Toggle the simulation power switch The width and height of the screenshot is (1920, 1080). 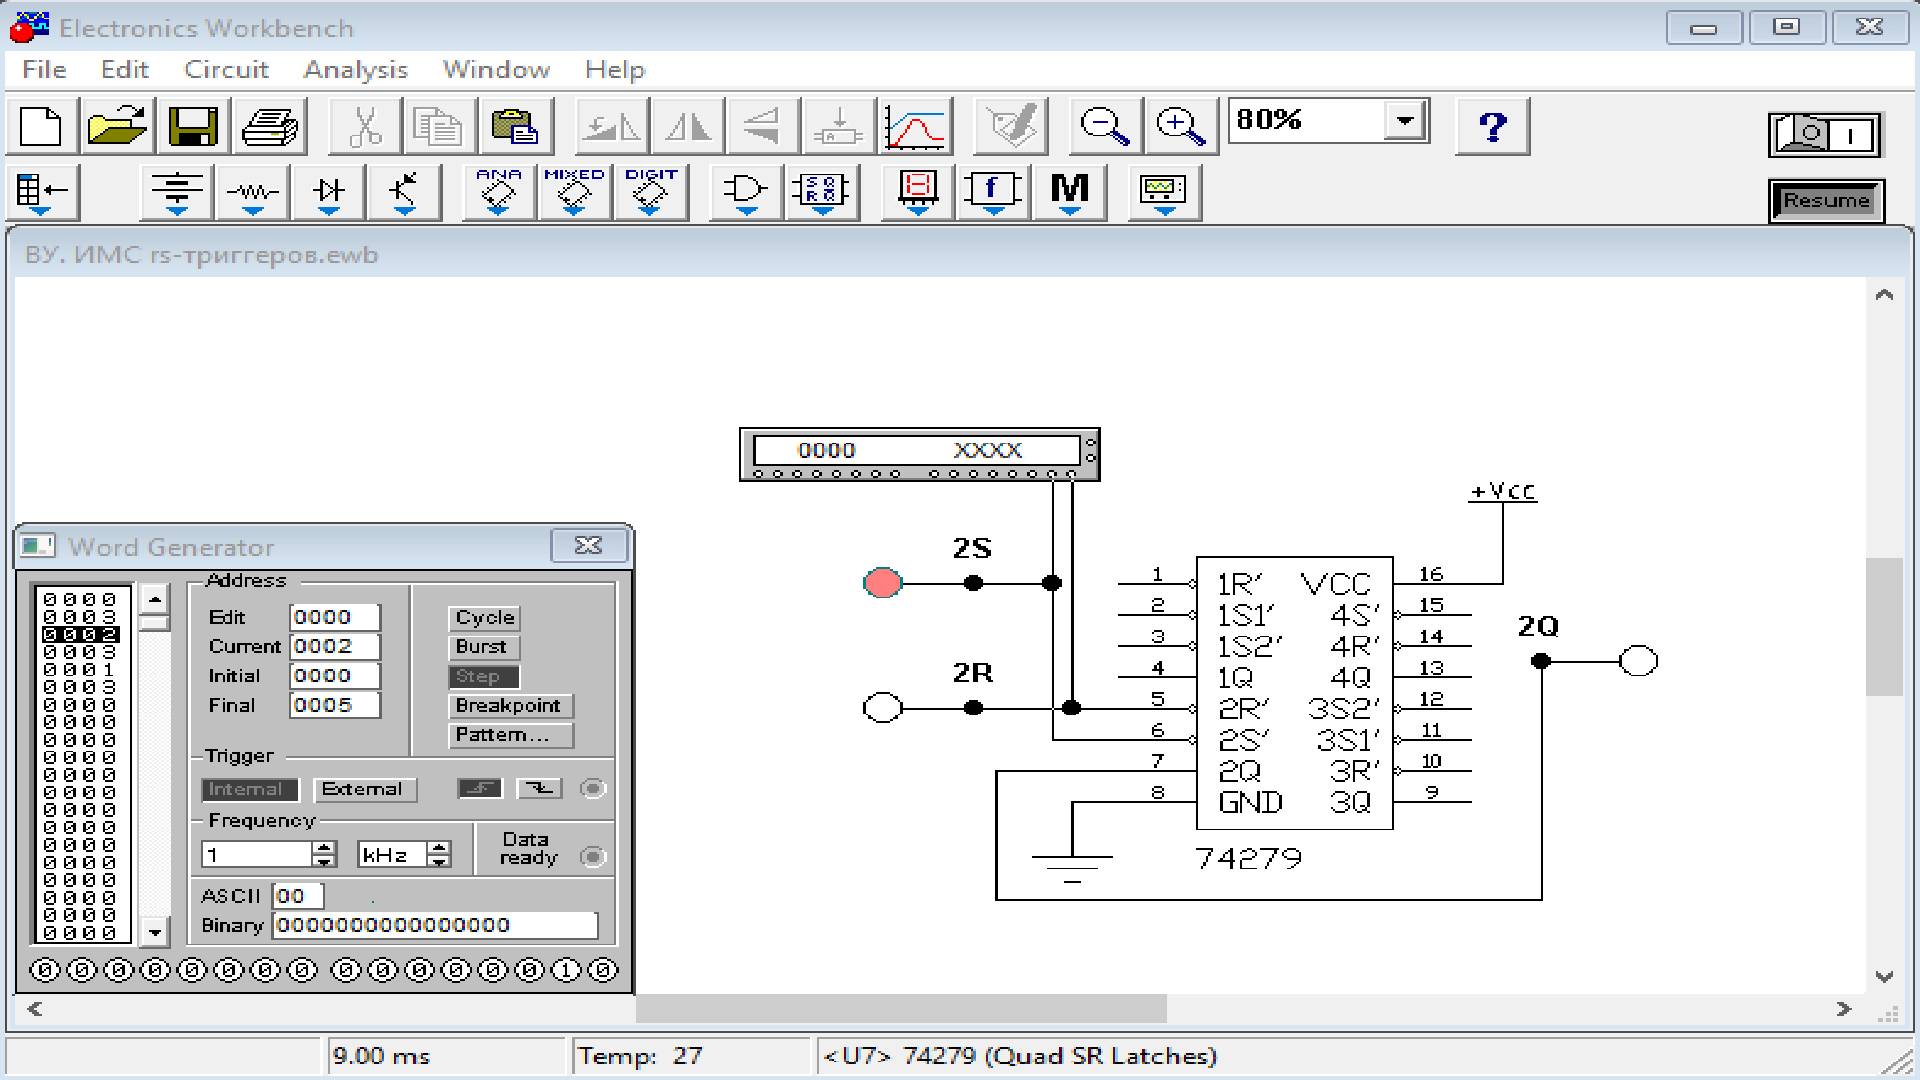point(1826,134)
